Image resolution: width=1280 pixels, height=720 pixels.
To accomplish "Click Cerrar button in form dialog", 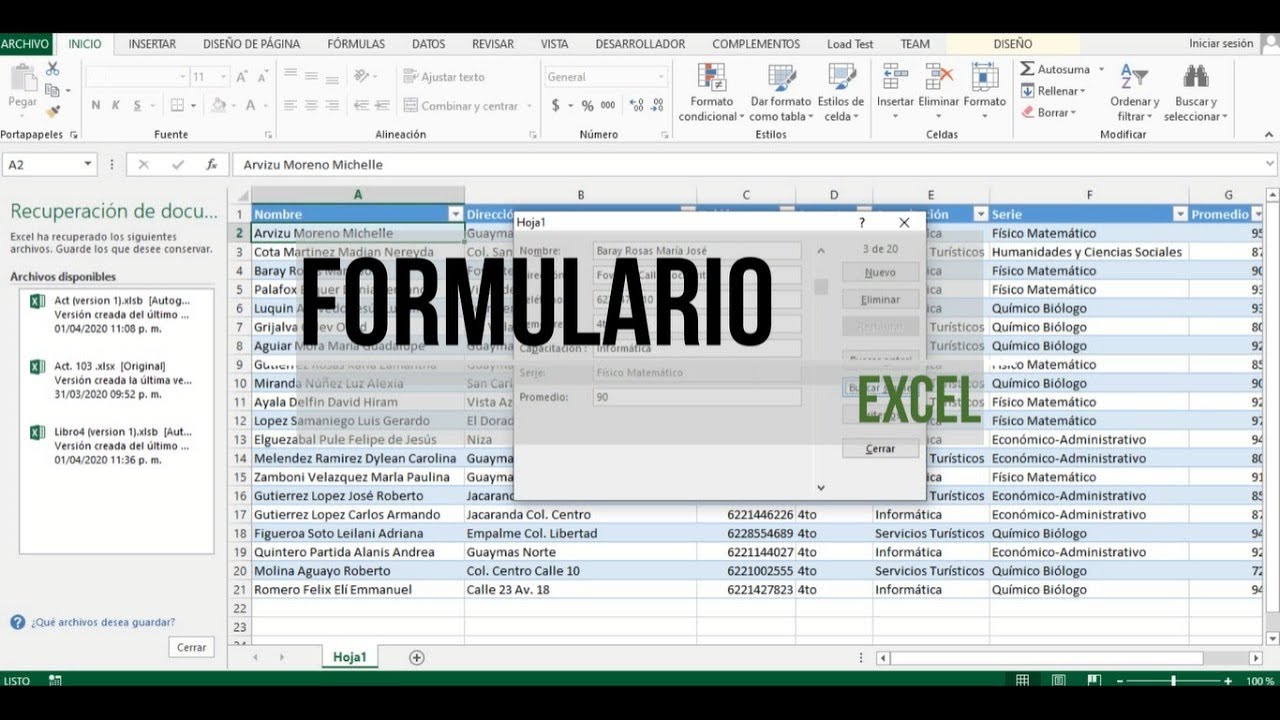I will tap(880, 449).
